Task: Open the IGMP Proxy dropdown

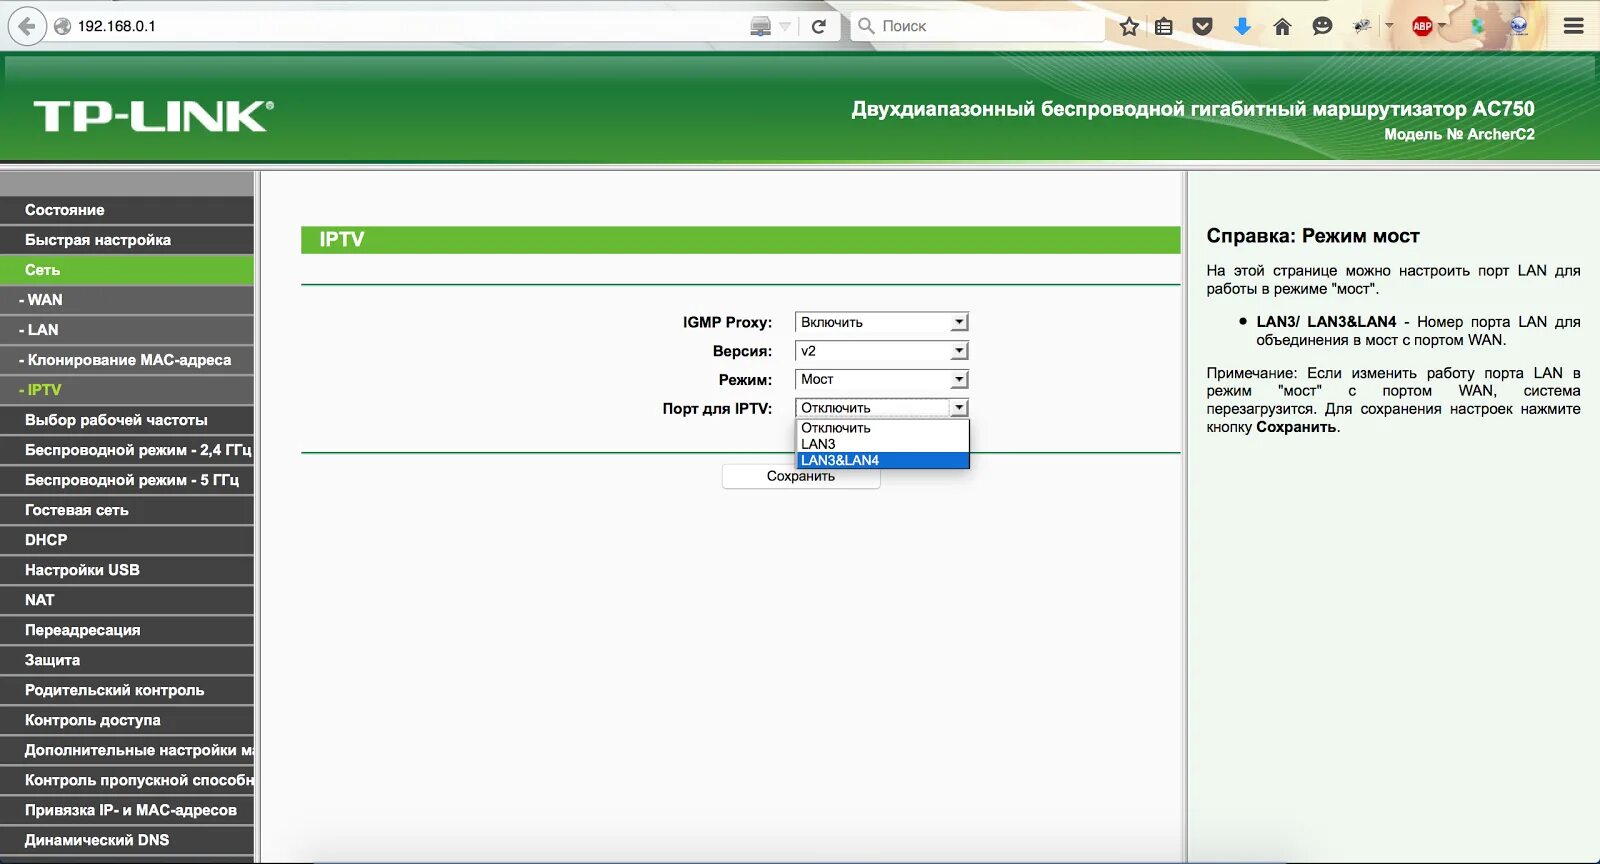Action: (882, 322)
